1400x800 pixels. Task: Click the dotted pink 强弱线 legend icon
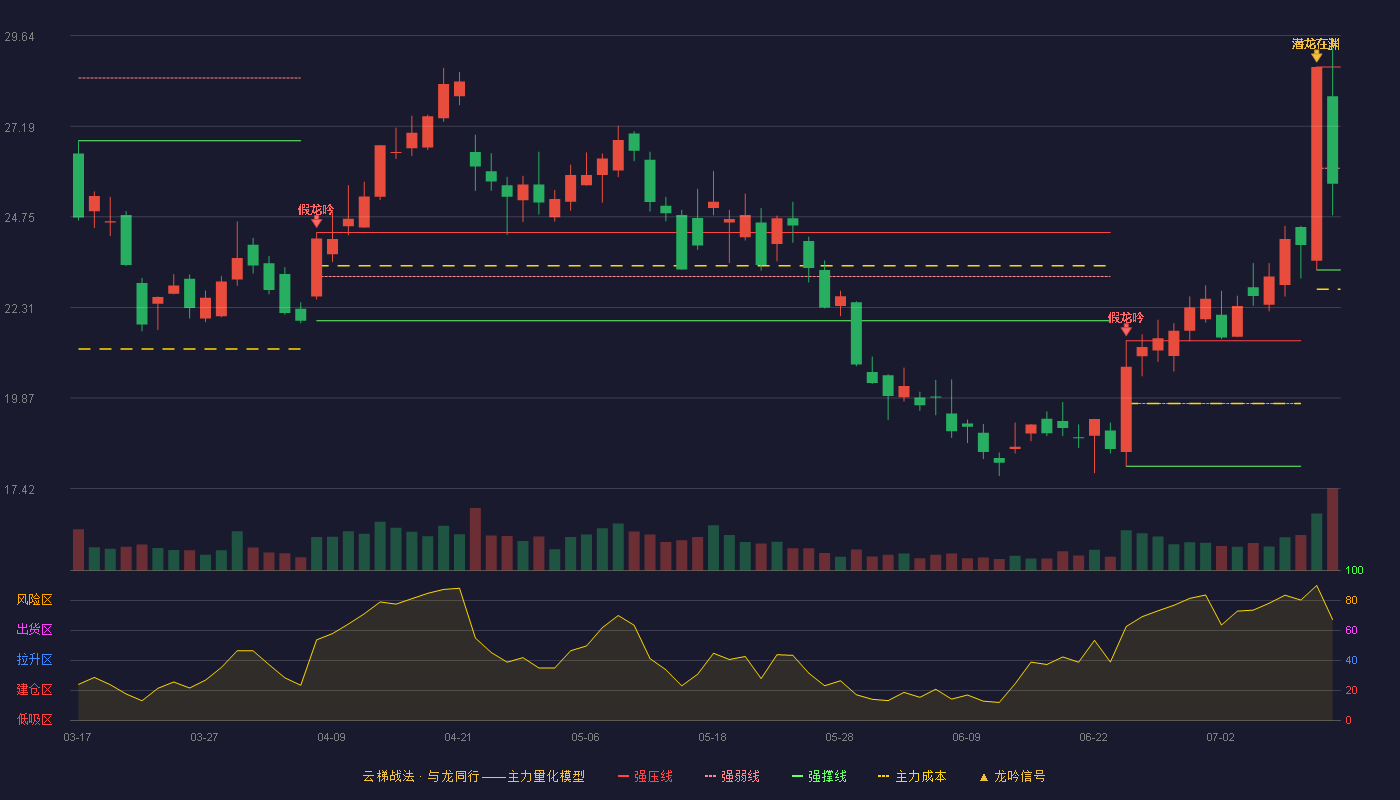pyautogui.click(x=710, y=776)
